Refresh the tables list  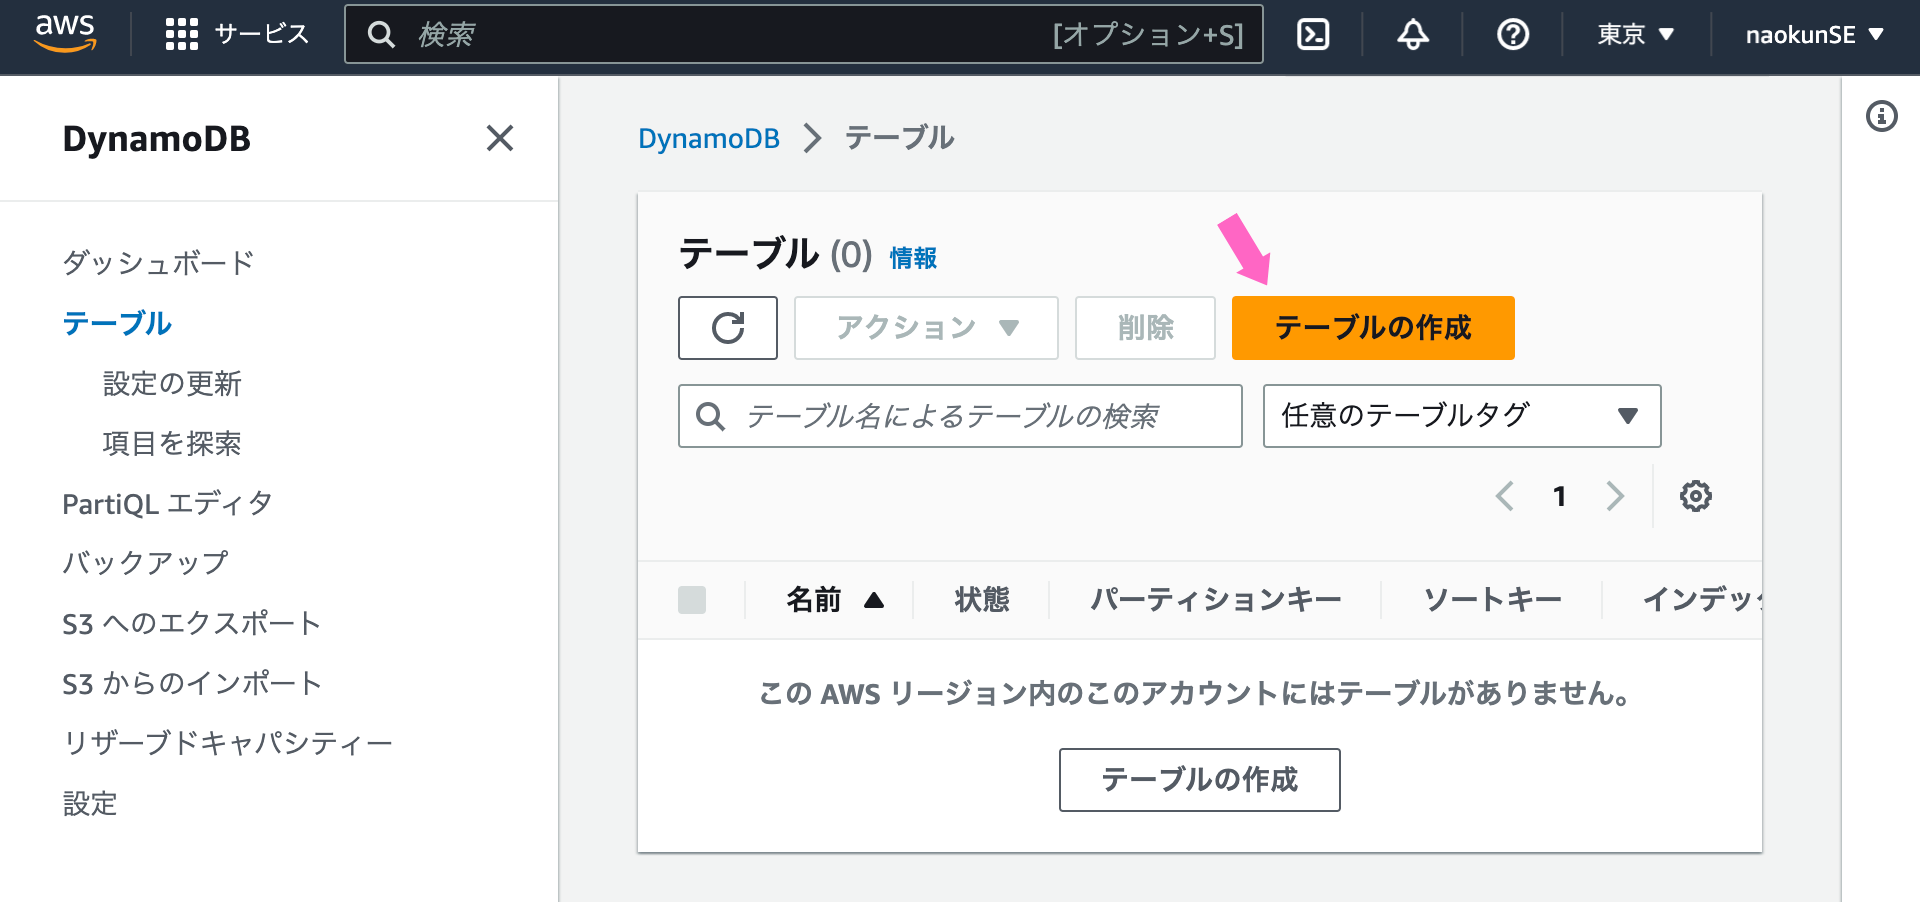coord(728,328)
